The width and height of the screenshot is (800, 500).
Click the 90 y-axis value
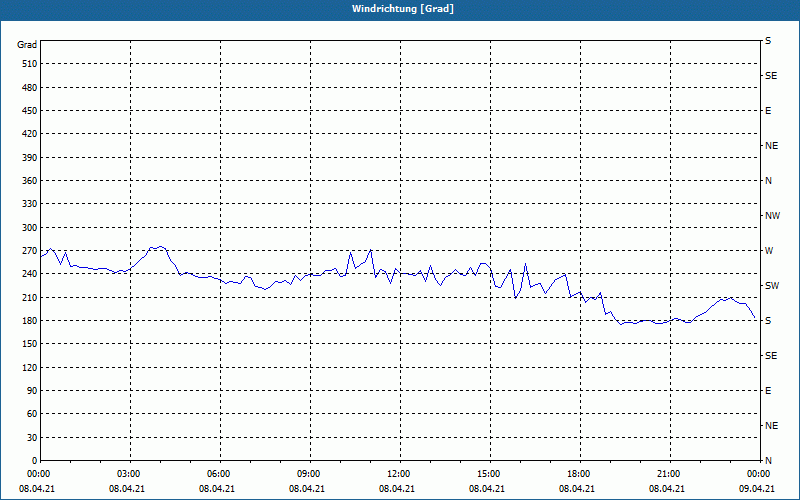[32, 391]
